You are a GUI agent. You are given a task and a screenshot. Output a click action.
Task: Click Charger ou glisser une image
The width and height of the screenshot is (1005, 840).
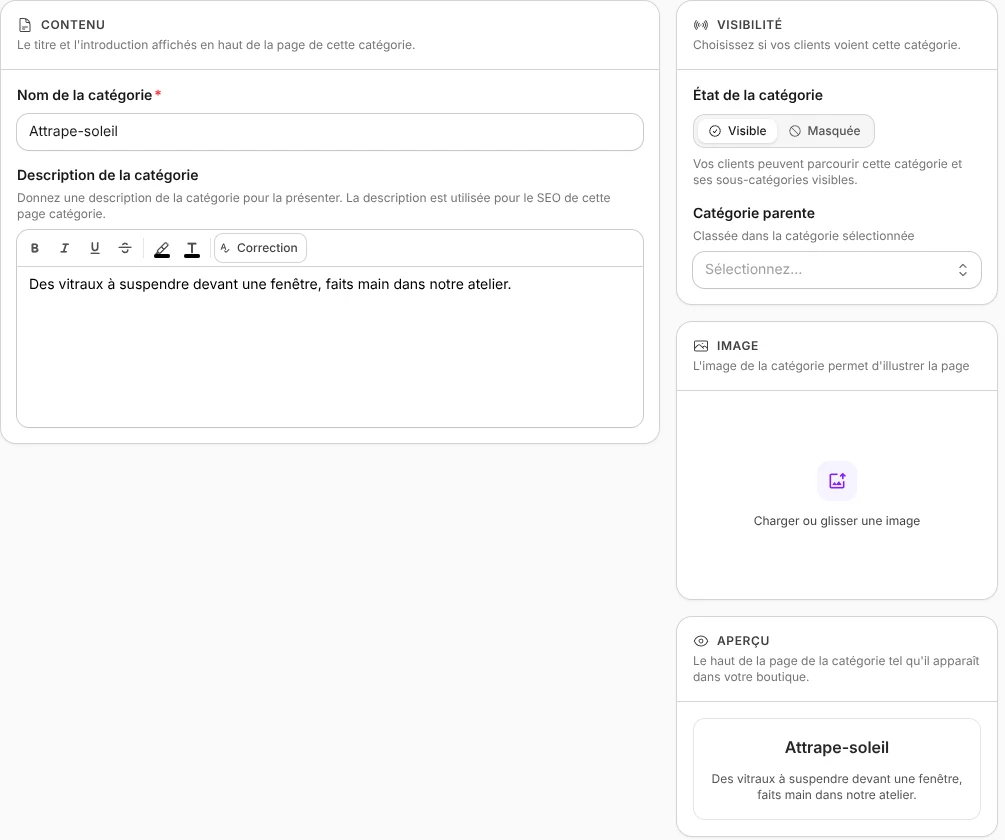point(837,521)
